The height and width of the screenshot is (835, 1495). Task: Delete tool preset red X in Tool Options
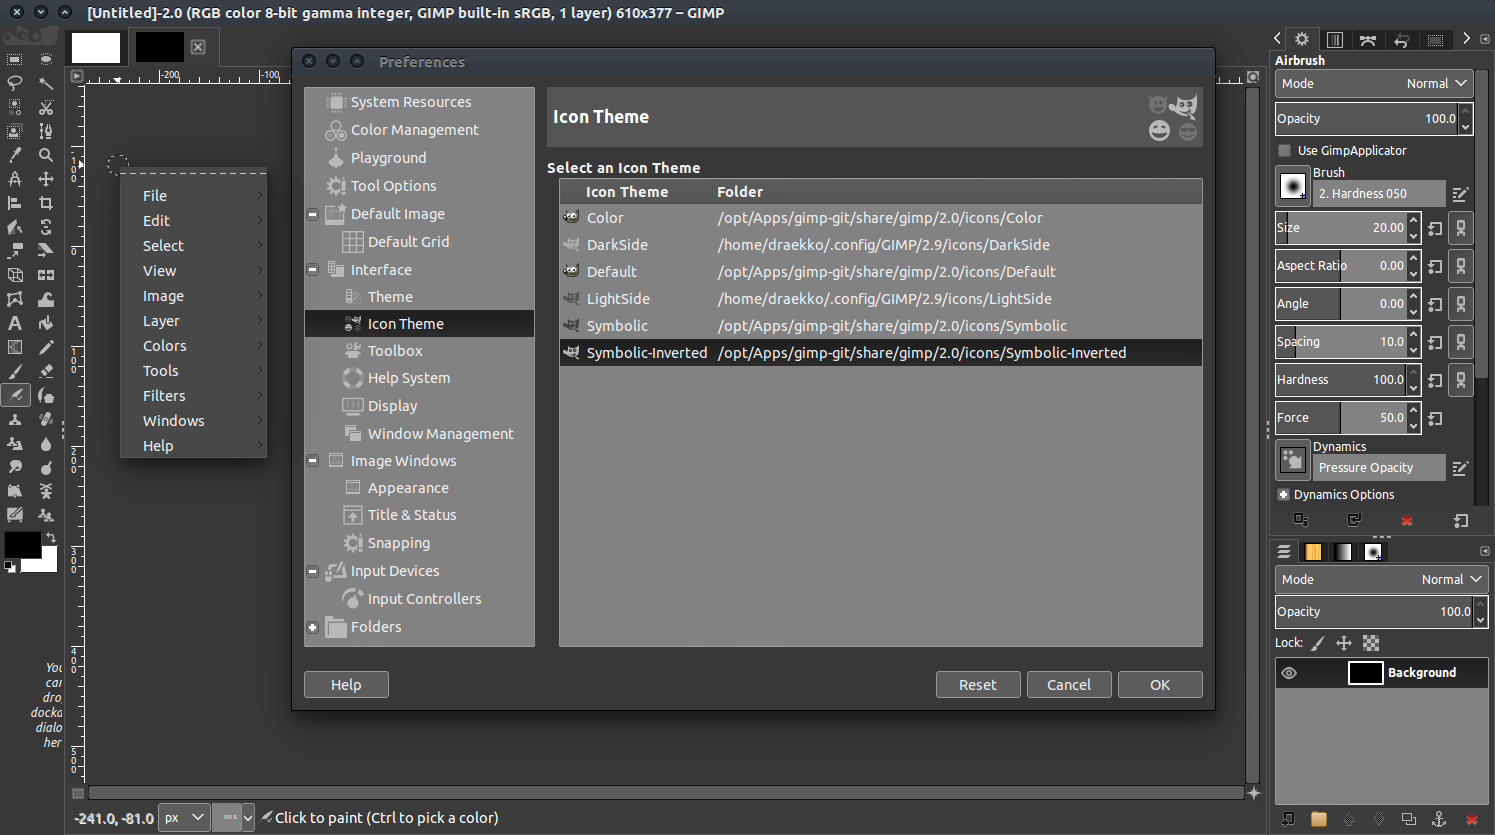pos(1407,520)
